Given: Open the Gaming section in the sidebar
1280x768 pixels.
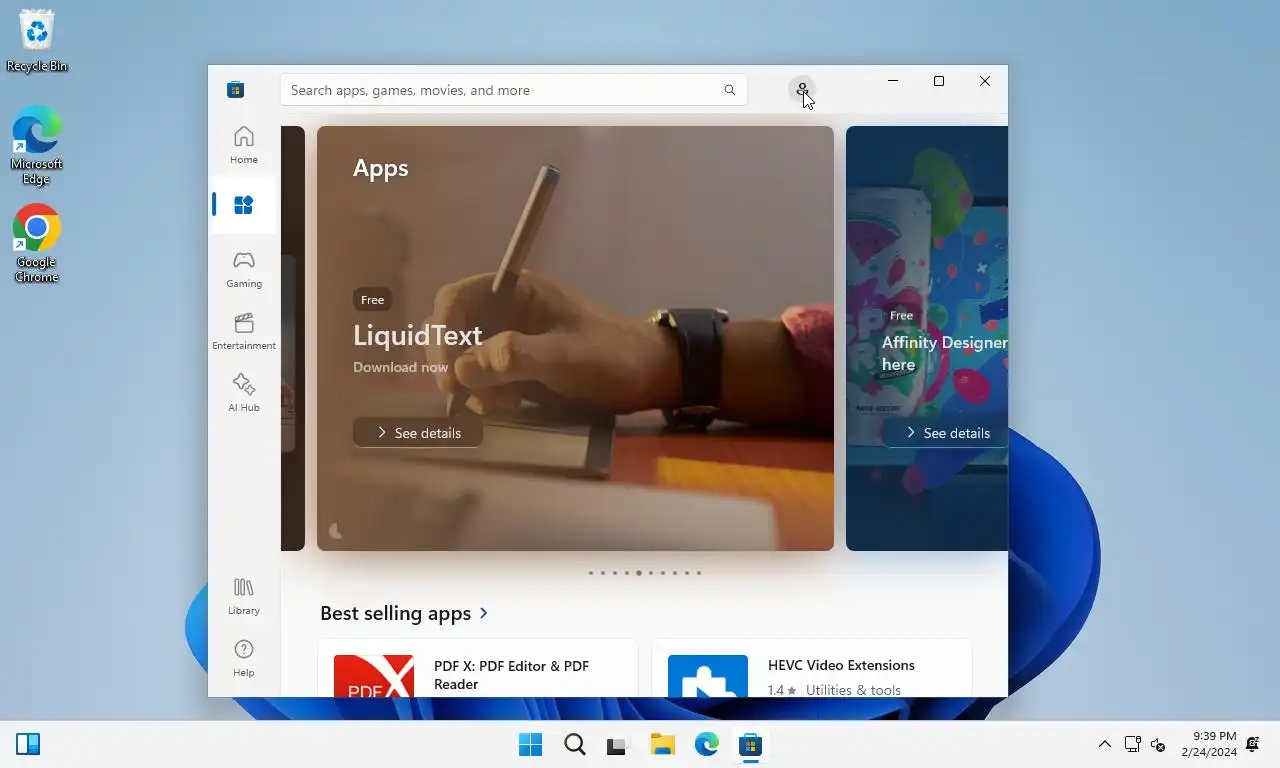Looking at the screenshot, I should pos(244,269).
